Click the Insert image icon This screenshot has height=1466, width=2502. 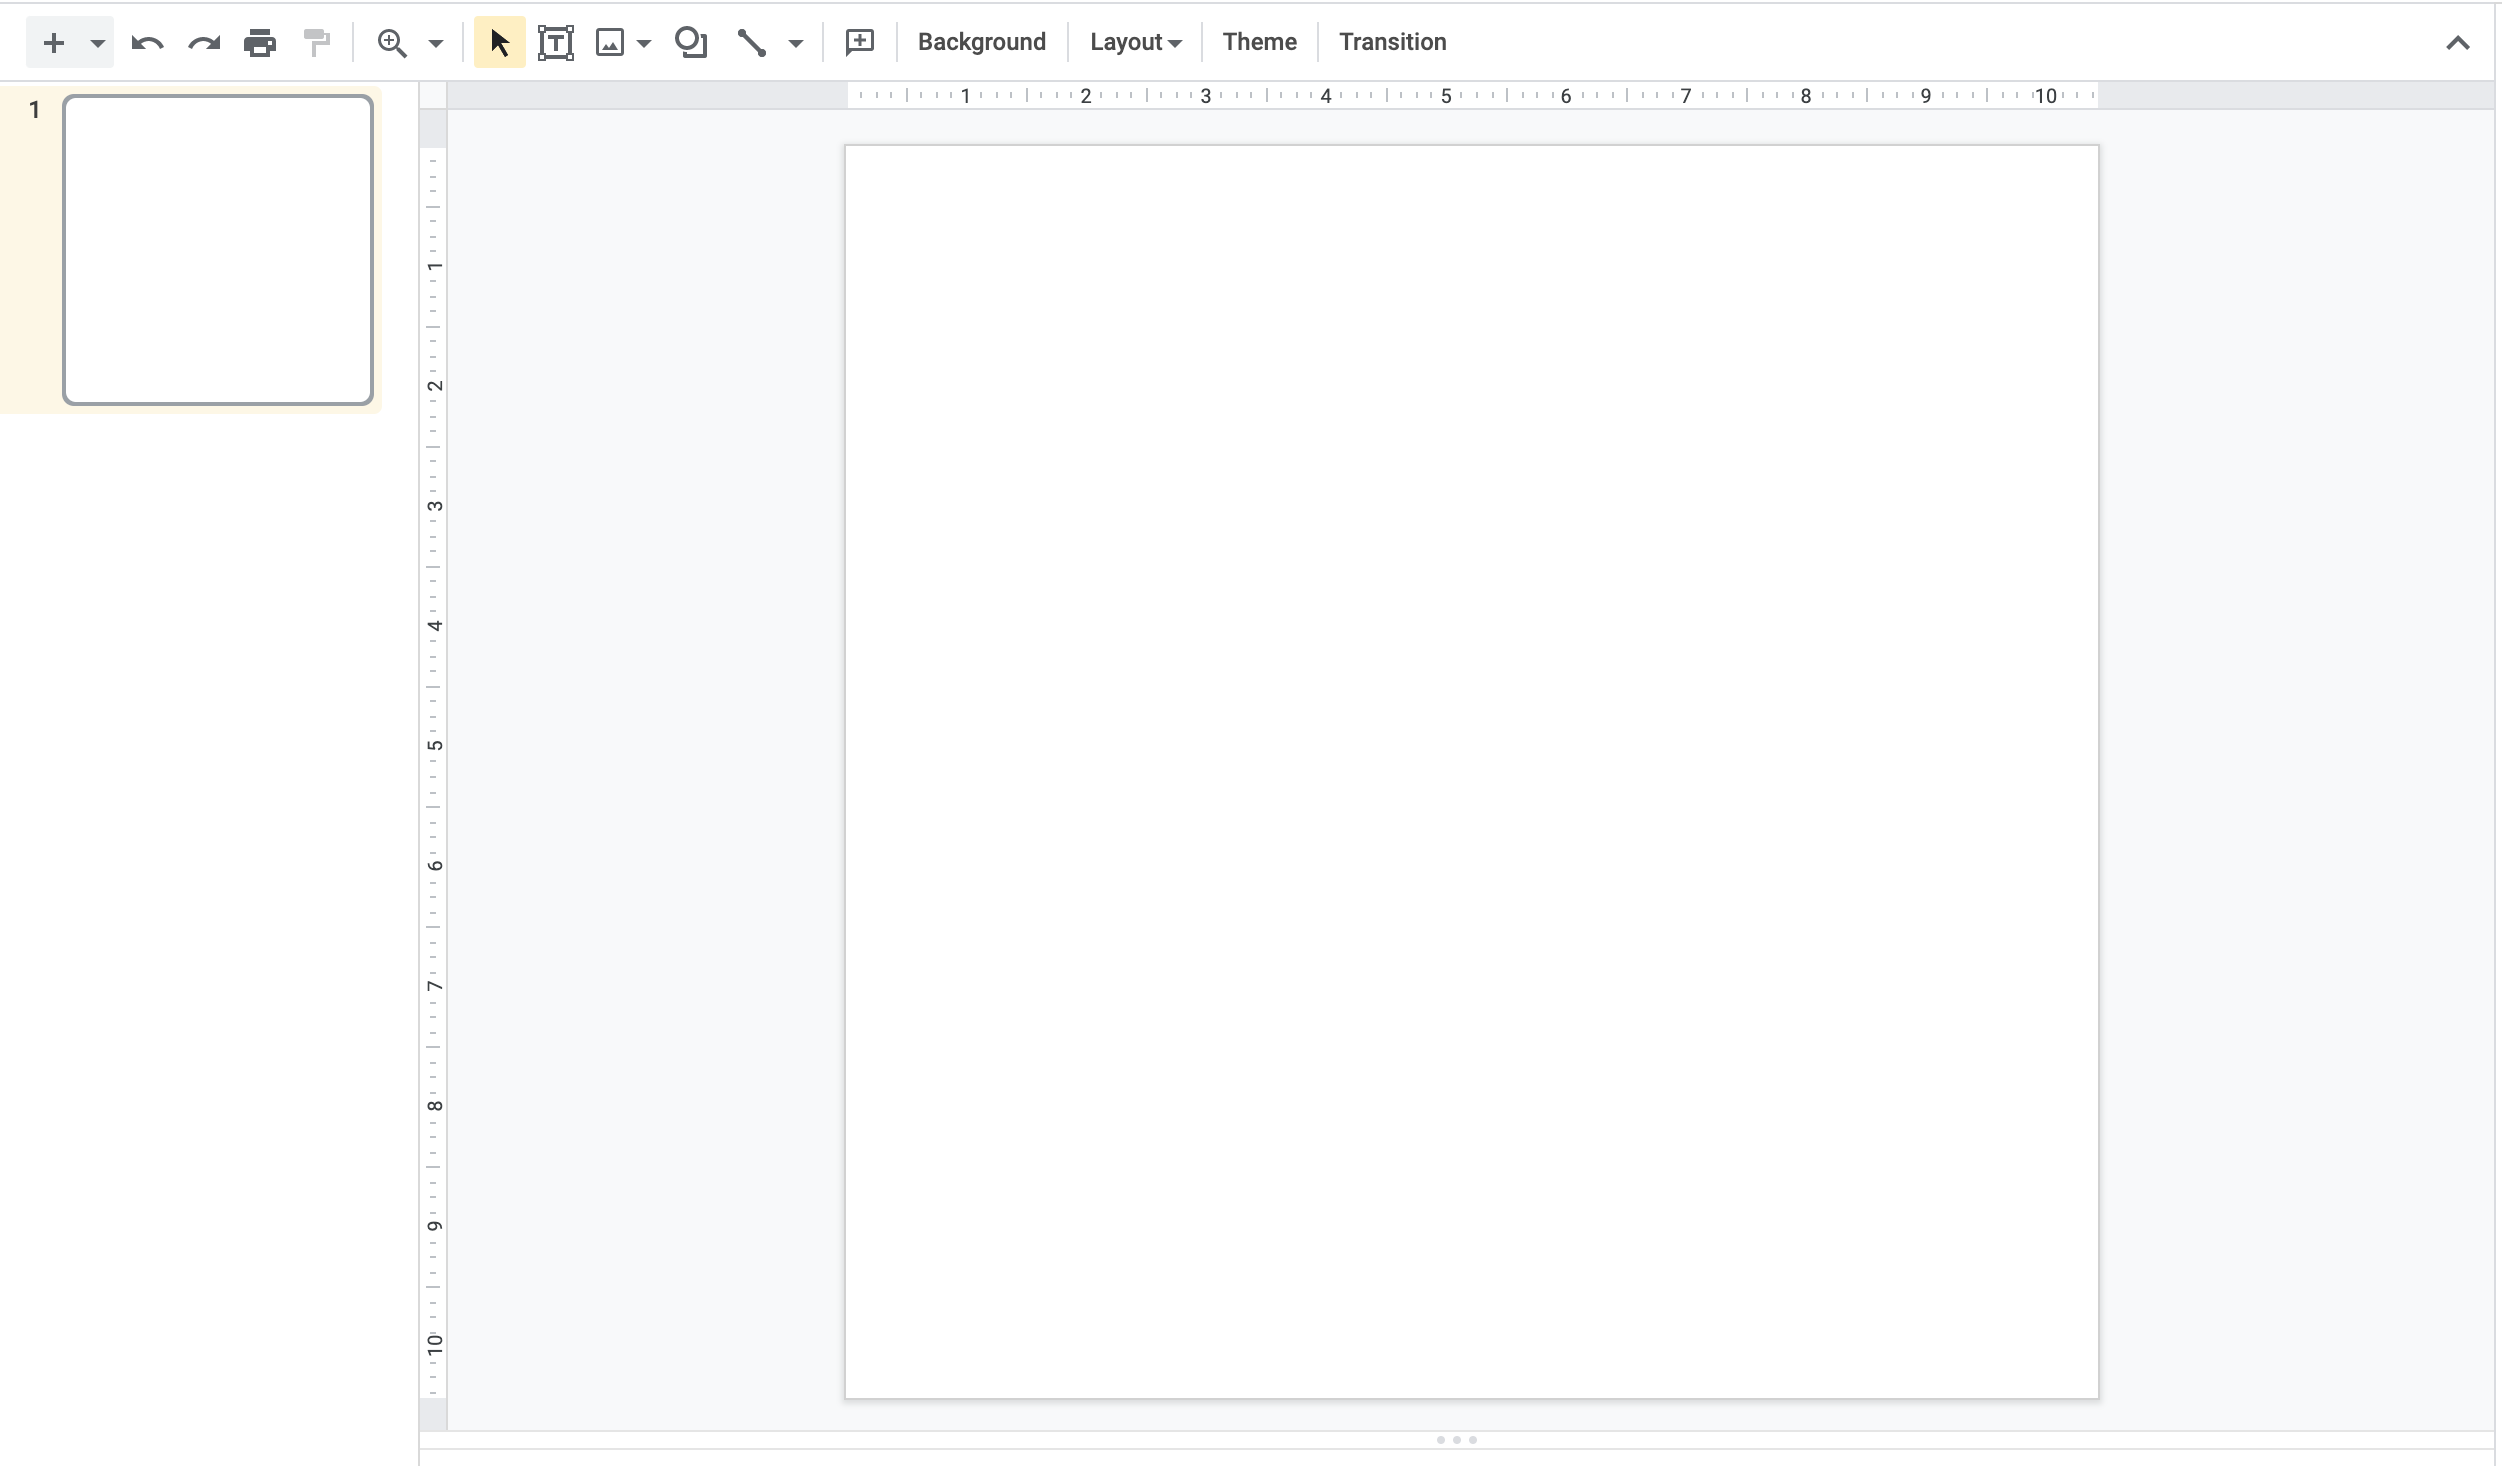(x=610, y=43)
